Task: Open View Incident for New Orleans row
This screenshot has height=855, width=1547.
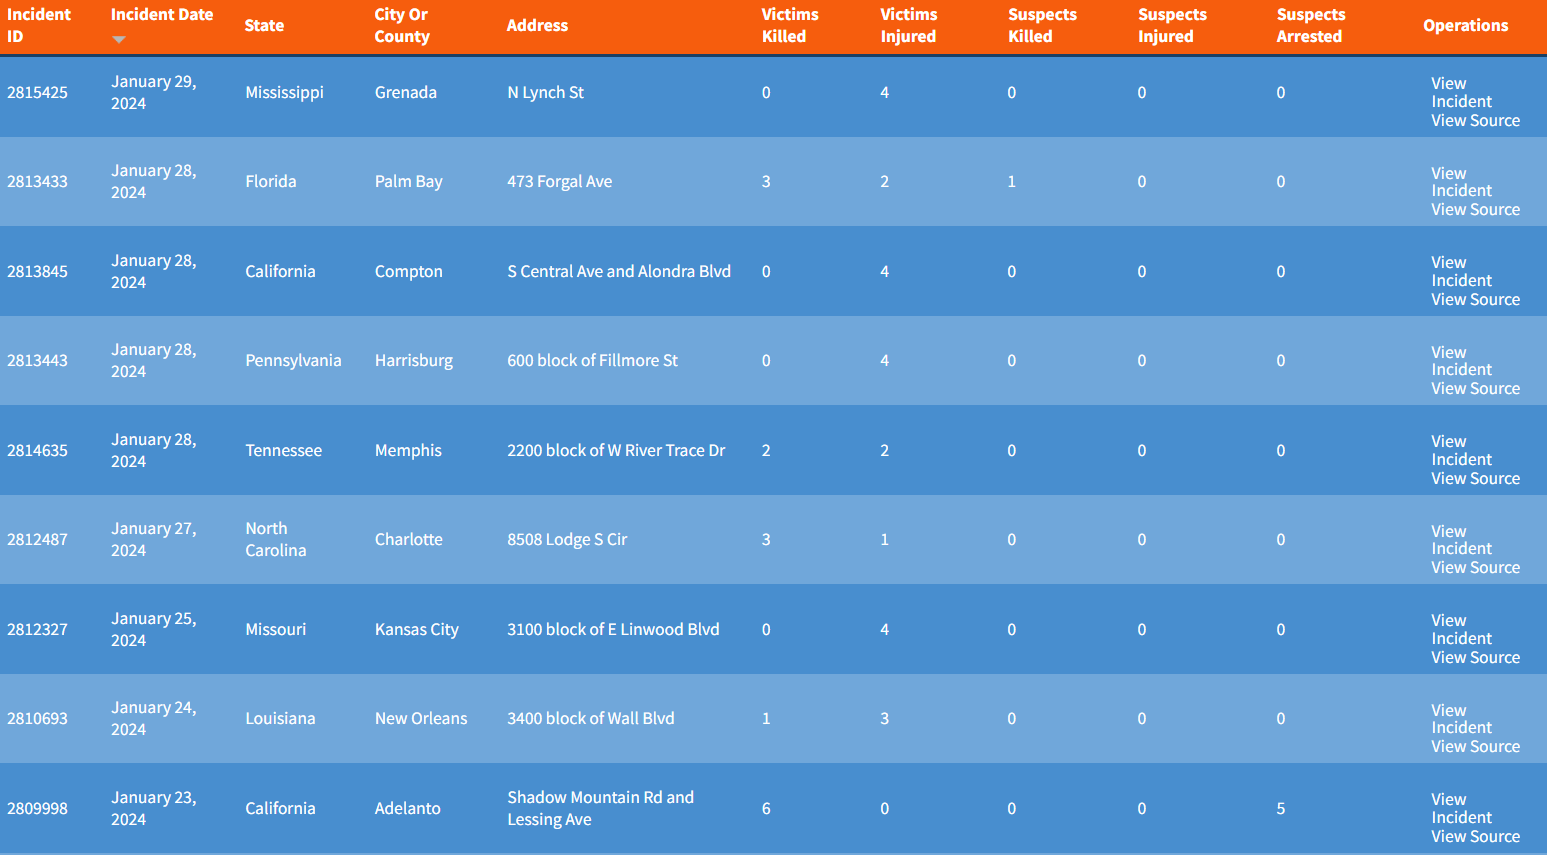Action: click(1461, 719)
